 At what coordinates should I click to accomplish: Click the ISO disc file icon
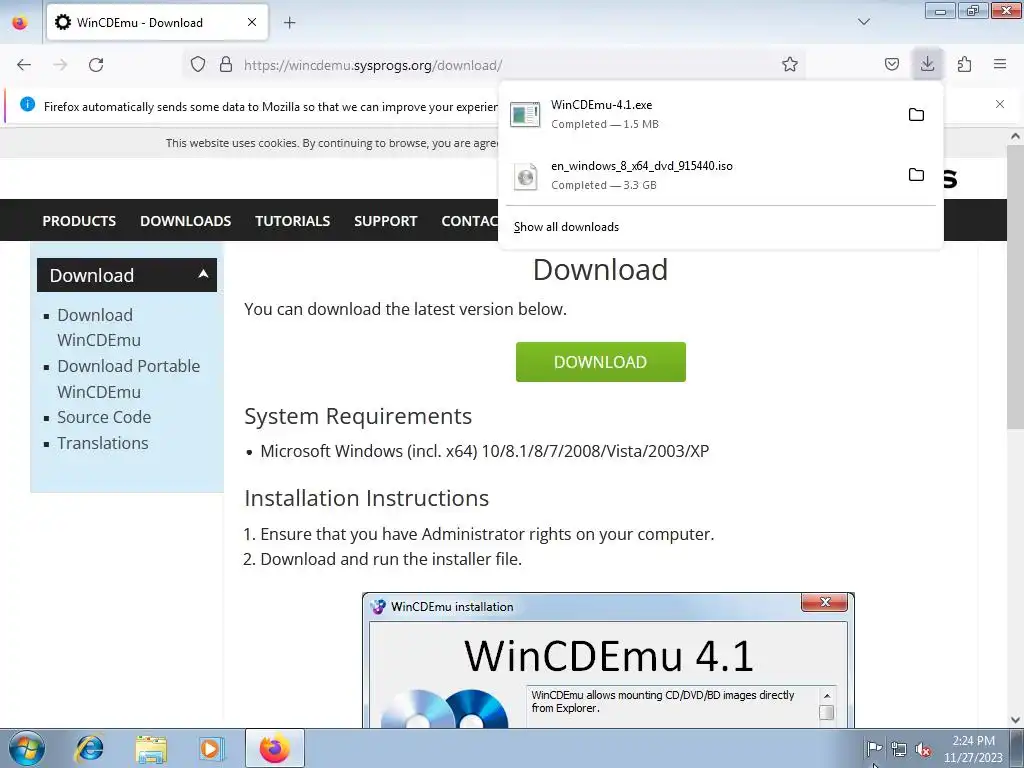[x=525, y=176]
